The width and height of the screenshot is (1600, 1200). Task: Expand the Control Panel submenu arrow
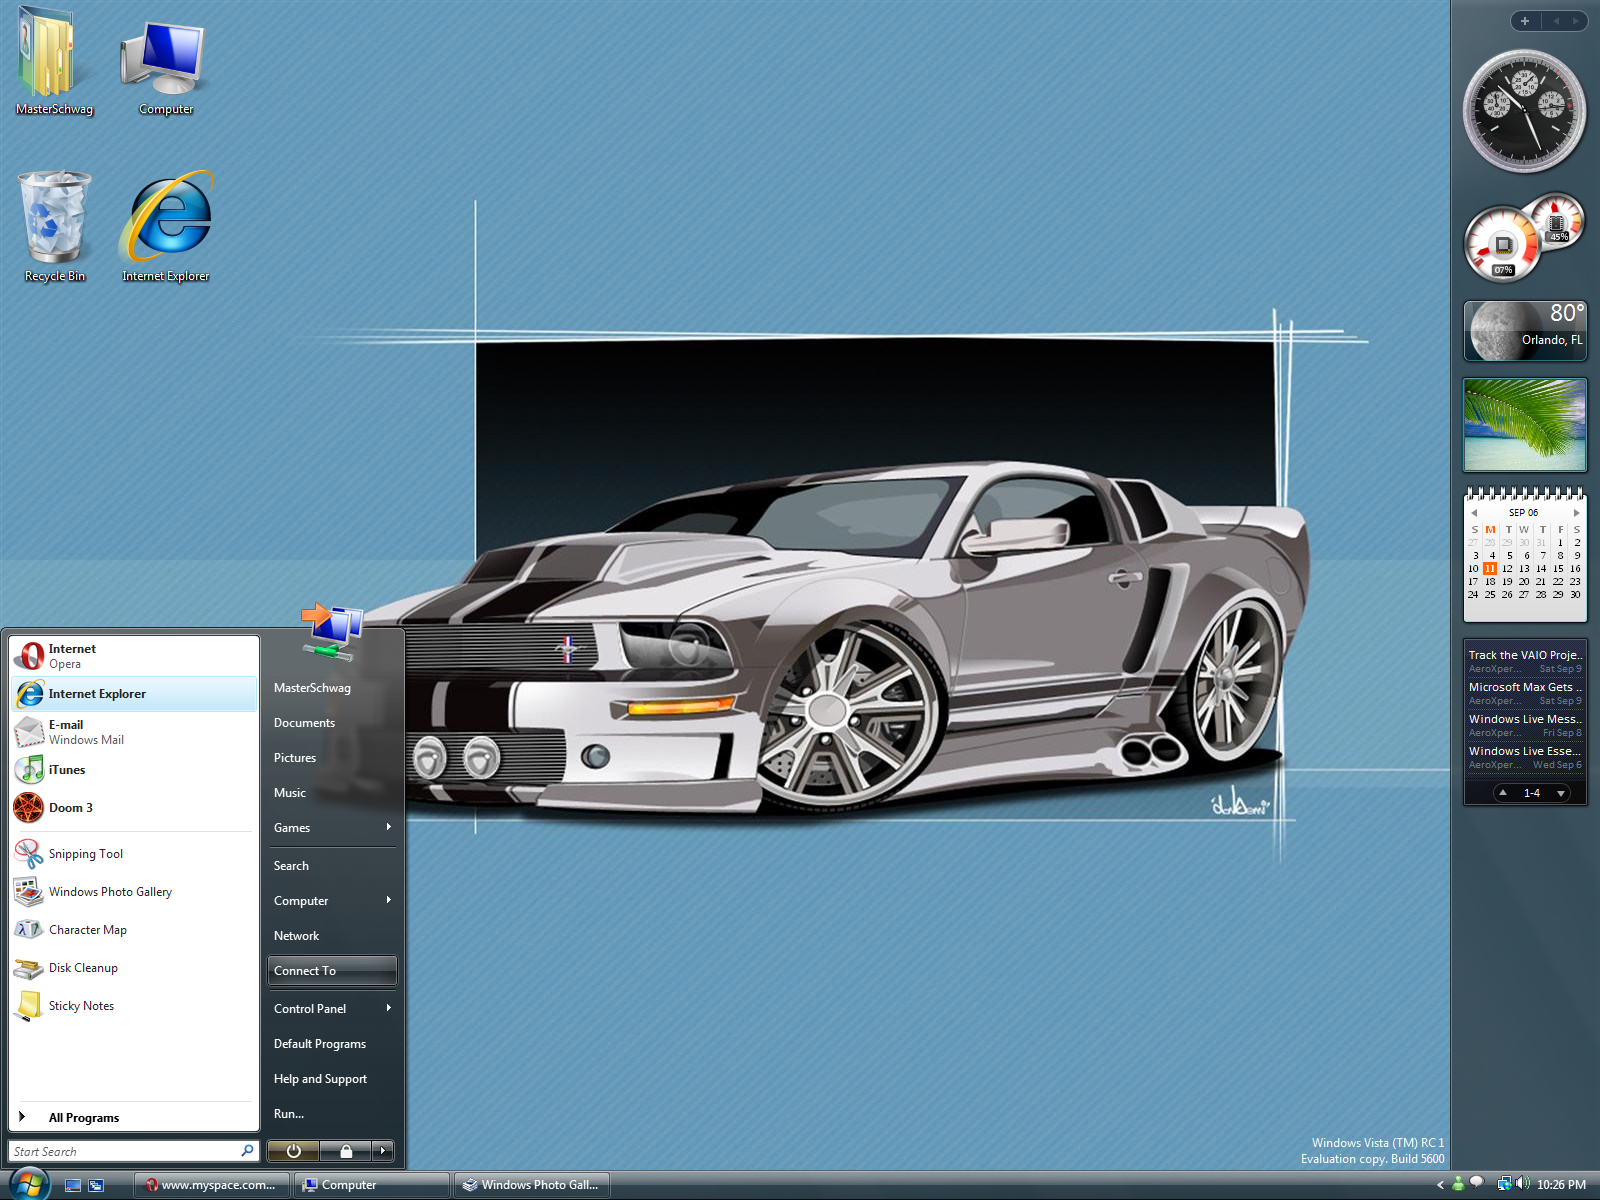tap(388, 1008)
